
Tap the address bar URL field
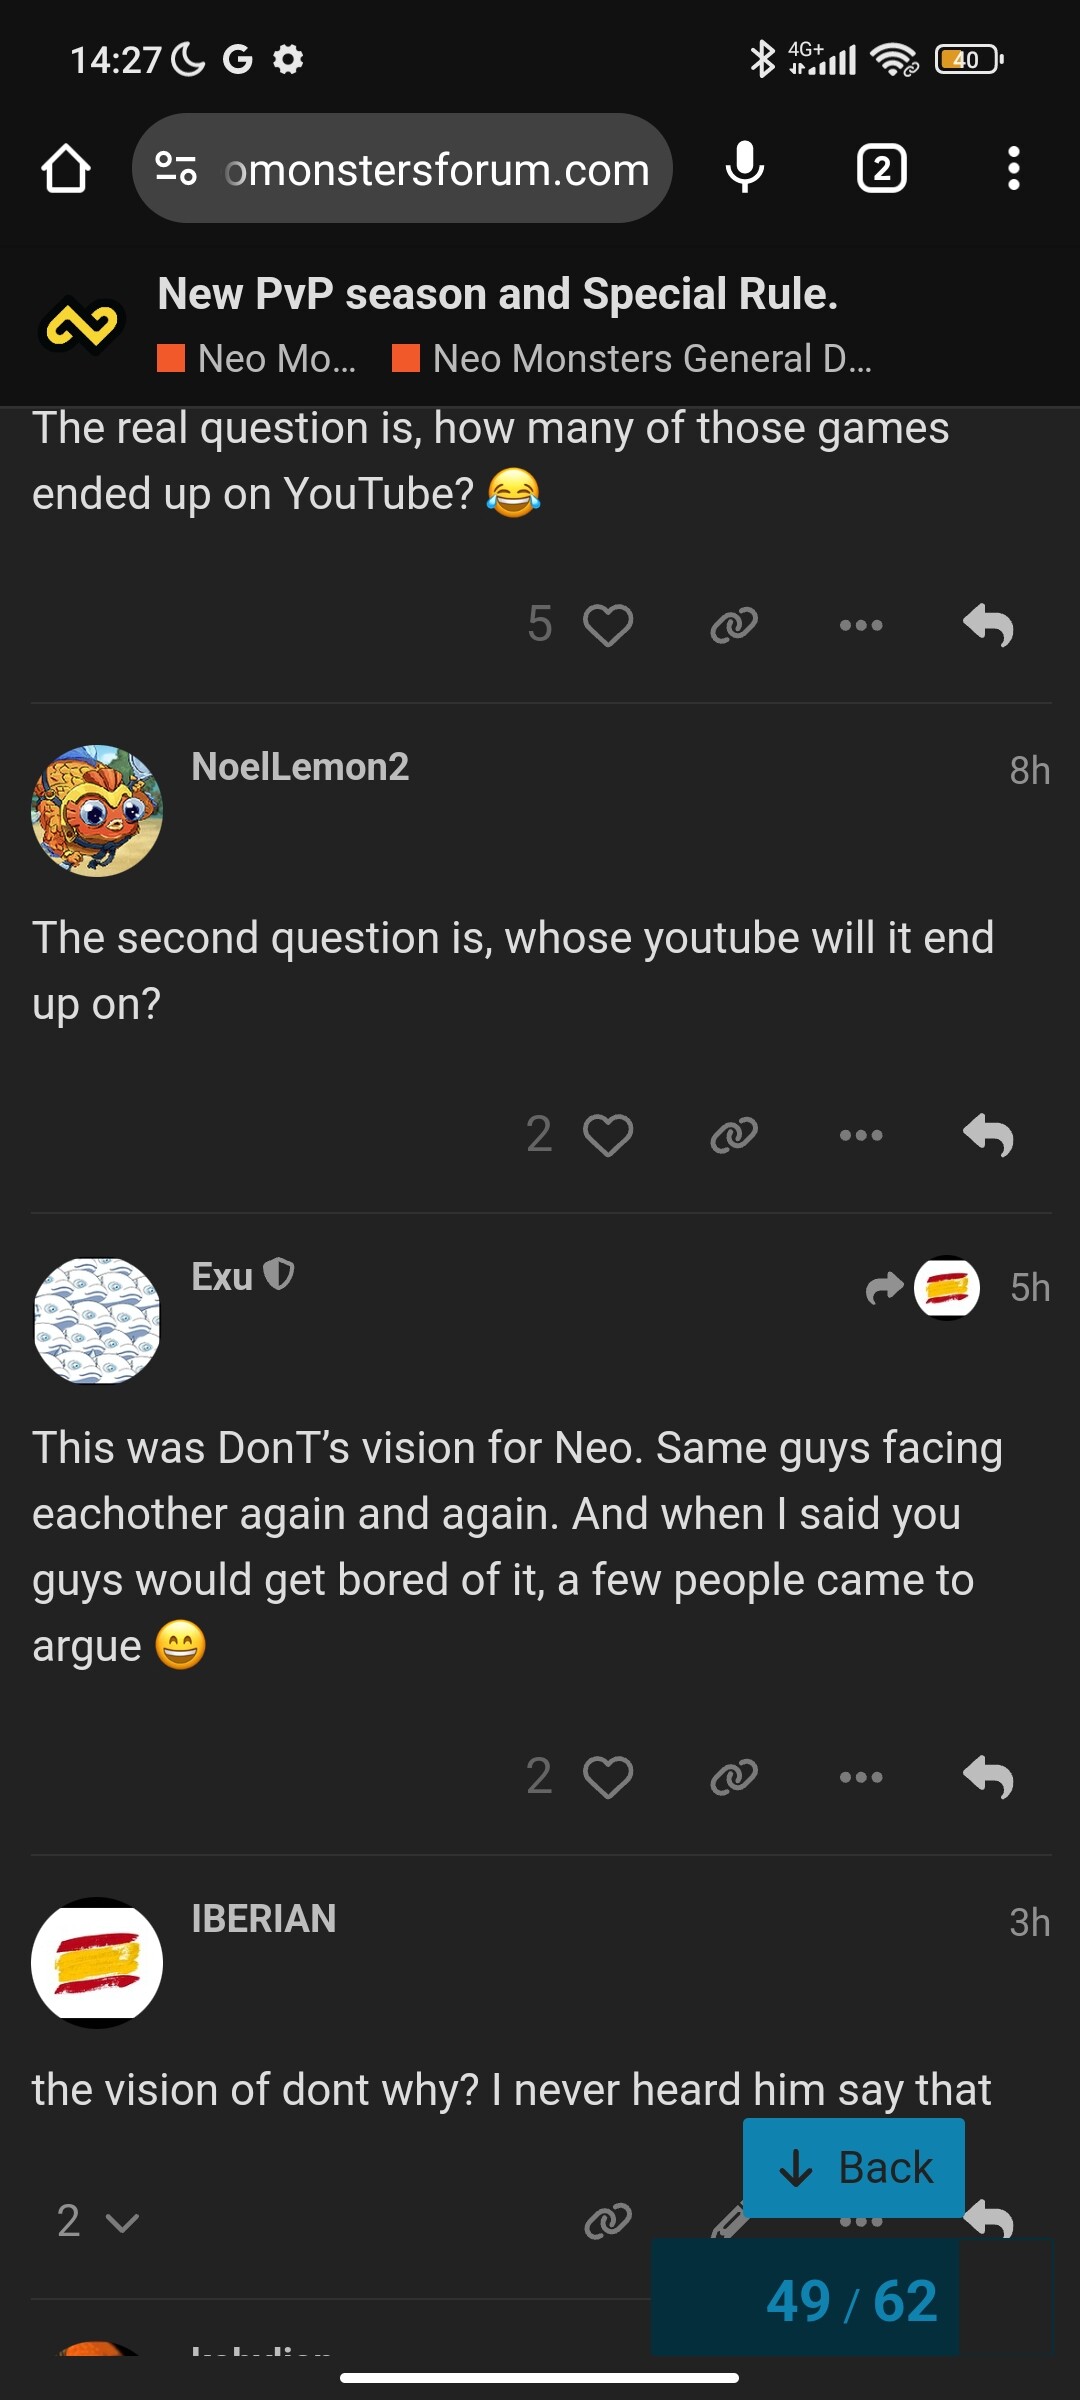click(x=437, y=170)
